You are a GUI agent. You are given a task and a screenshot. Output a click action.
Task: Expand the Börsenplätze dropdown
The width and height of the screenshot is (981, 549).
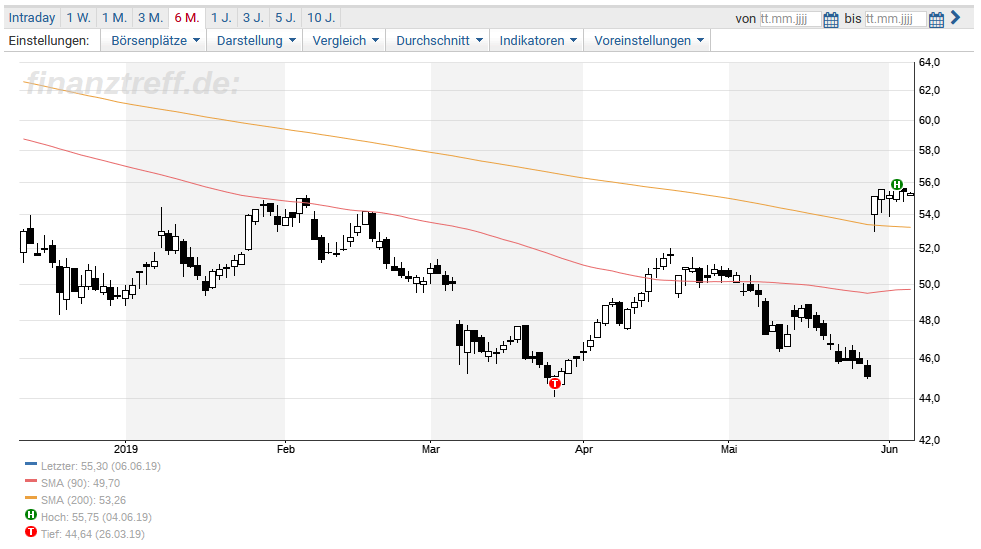tap(155, 41)
